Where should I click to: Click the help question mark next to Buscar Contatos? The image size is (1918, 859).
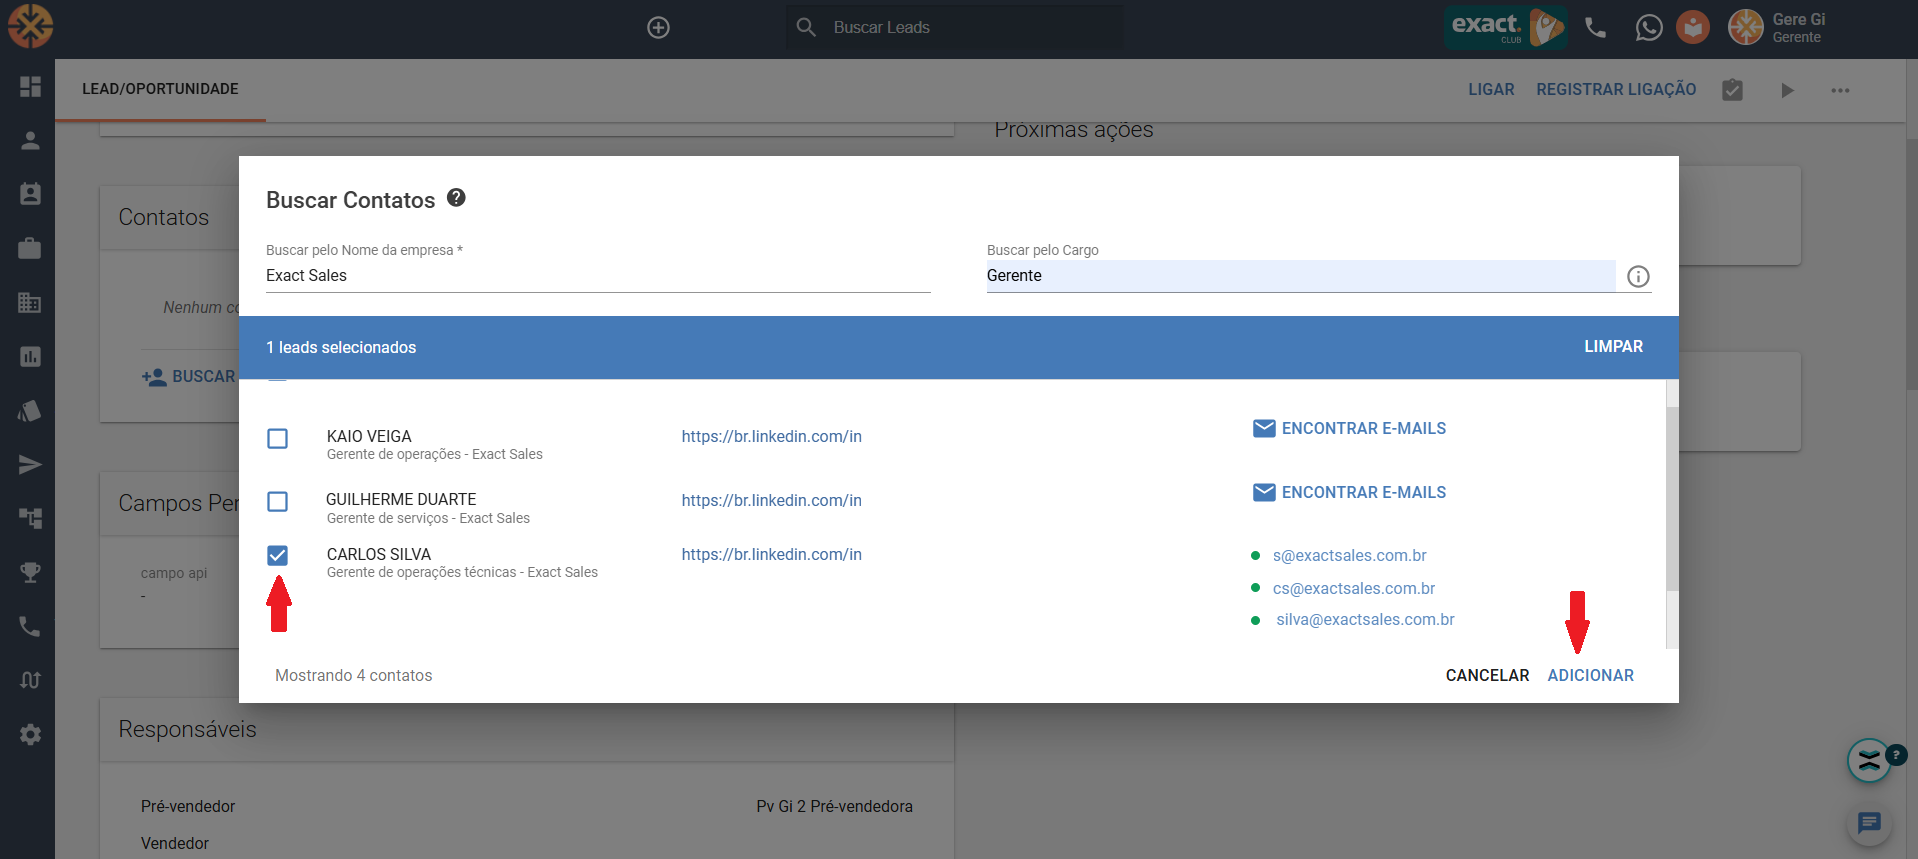(456, 197)
